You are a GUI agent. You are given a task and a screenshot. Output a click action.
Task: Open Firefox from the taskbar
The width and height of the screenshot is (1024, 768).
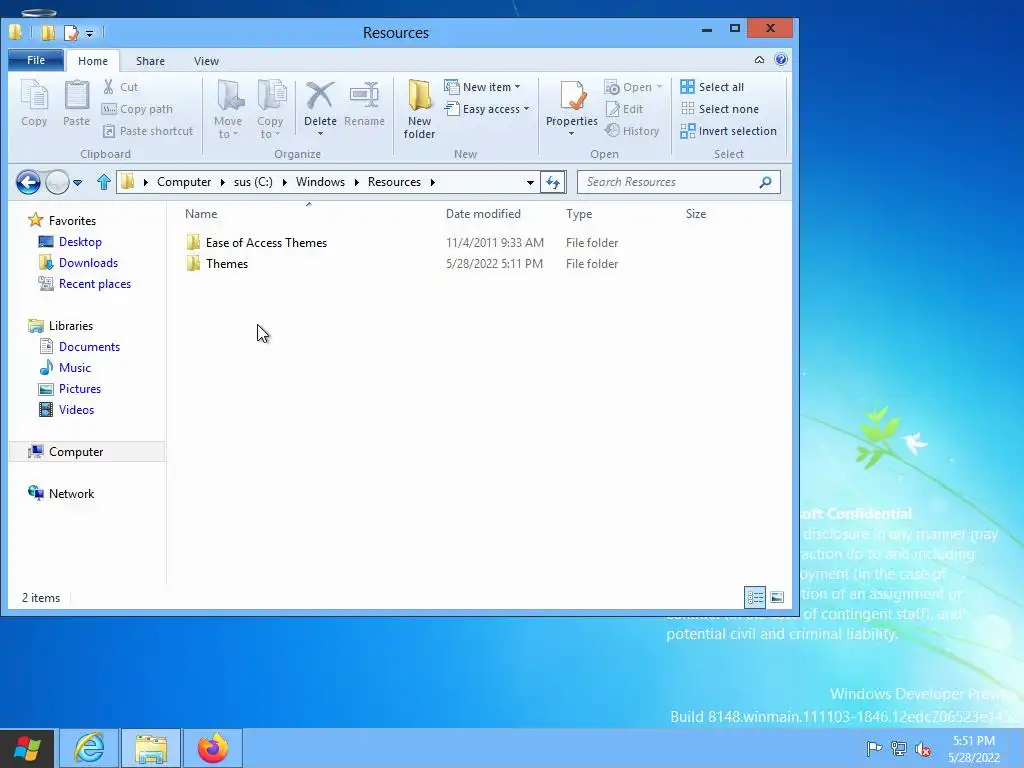[213, 748]
